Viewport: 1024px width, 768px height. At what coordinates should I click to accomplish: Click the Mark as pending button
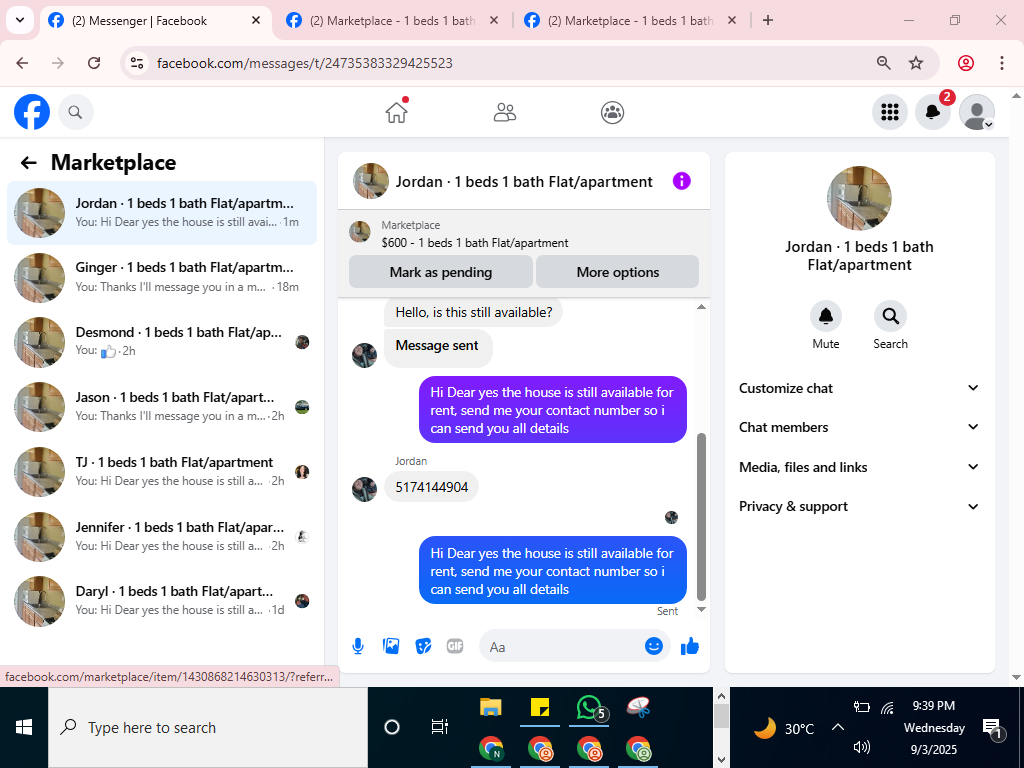click(441, 272)
